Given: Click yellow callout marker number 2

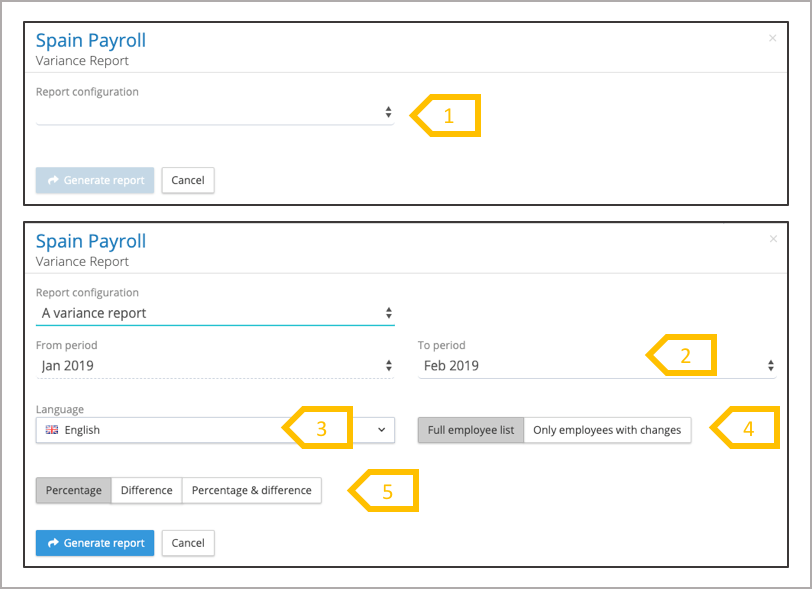Looking at the screenshot, I should tap(684, 355).
